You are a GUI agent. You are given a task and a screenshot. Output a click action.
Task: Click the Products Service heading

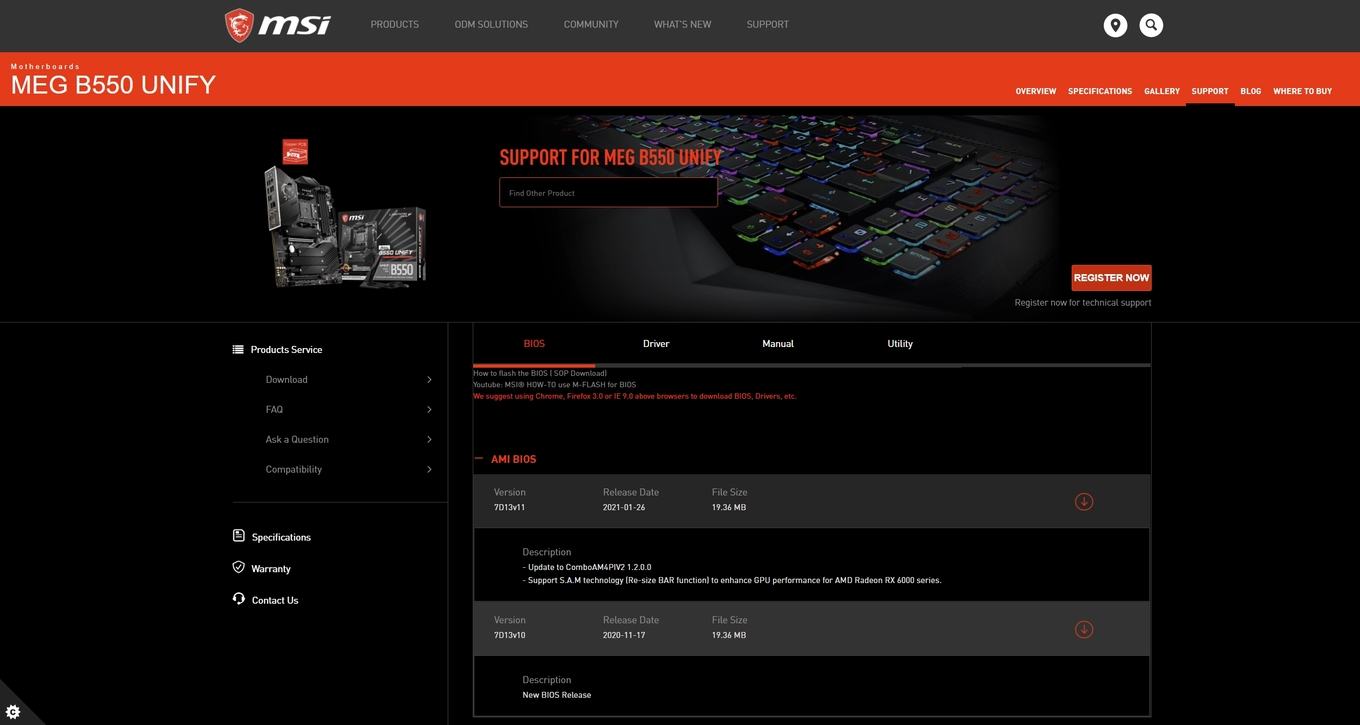(x=286, y=349)
